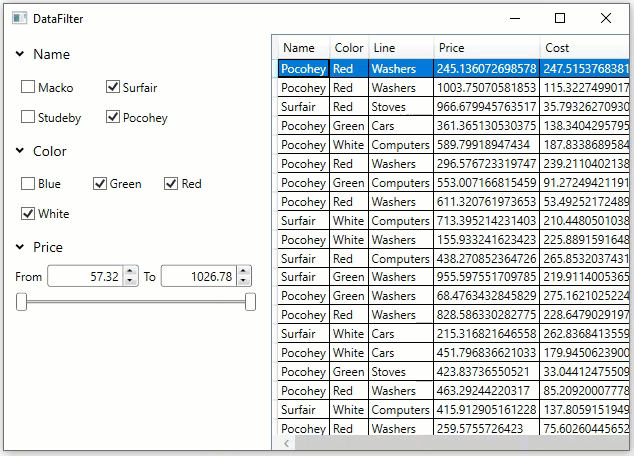Increase the To price spinner value

[x=243, y=272]
